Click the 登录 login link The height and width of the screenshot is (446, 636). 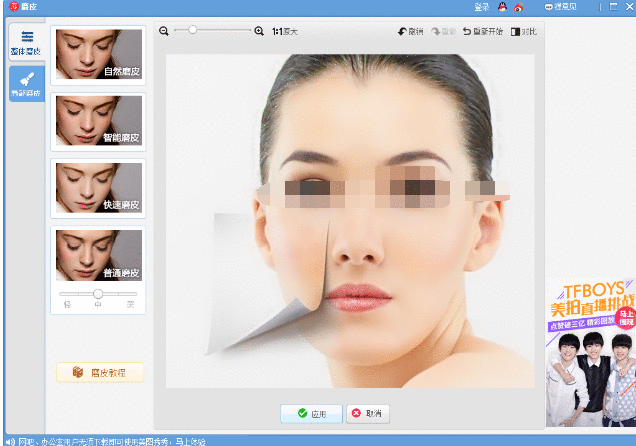pyautogui.click(x=482, y=6)
